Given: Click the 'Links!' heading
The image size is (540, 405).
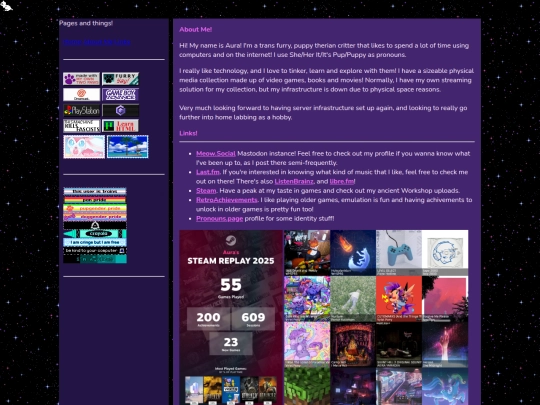Looking at the screenshot, I should click(x=188, y=133).
